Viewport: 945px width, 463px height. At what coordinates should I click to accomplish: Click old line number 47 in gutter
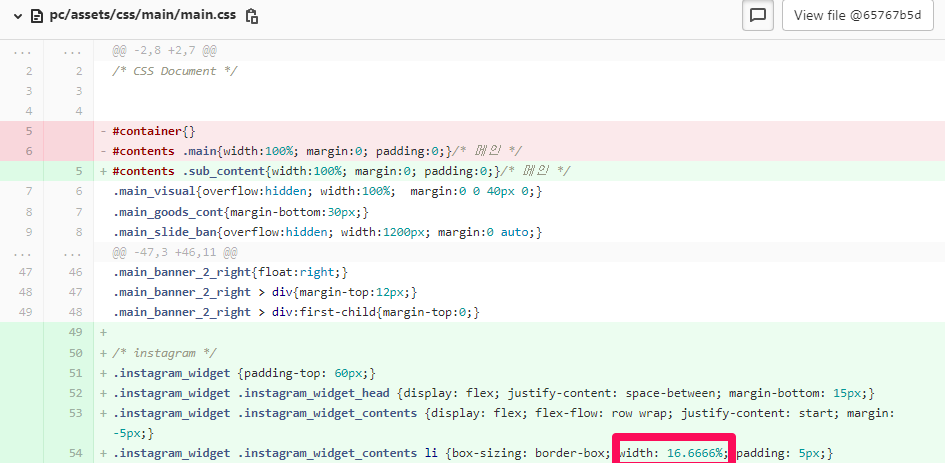pyautogui.click(x=29, y=272)
